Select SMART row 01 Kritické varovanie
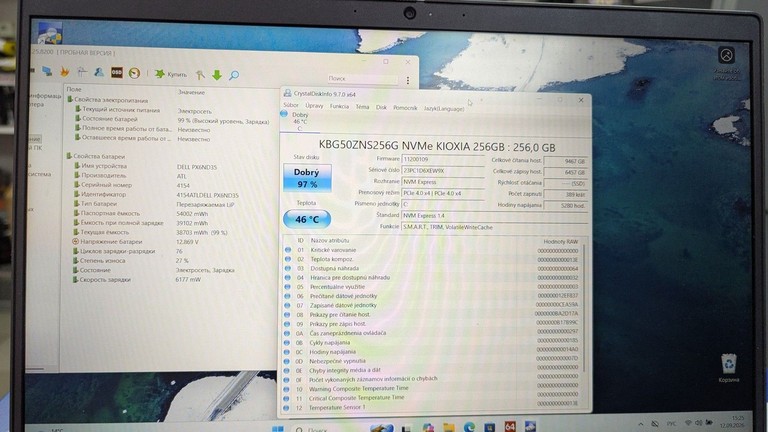This screenshot has width=768, height=432. 431,250
